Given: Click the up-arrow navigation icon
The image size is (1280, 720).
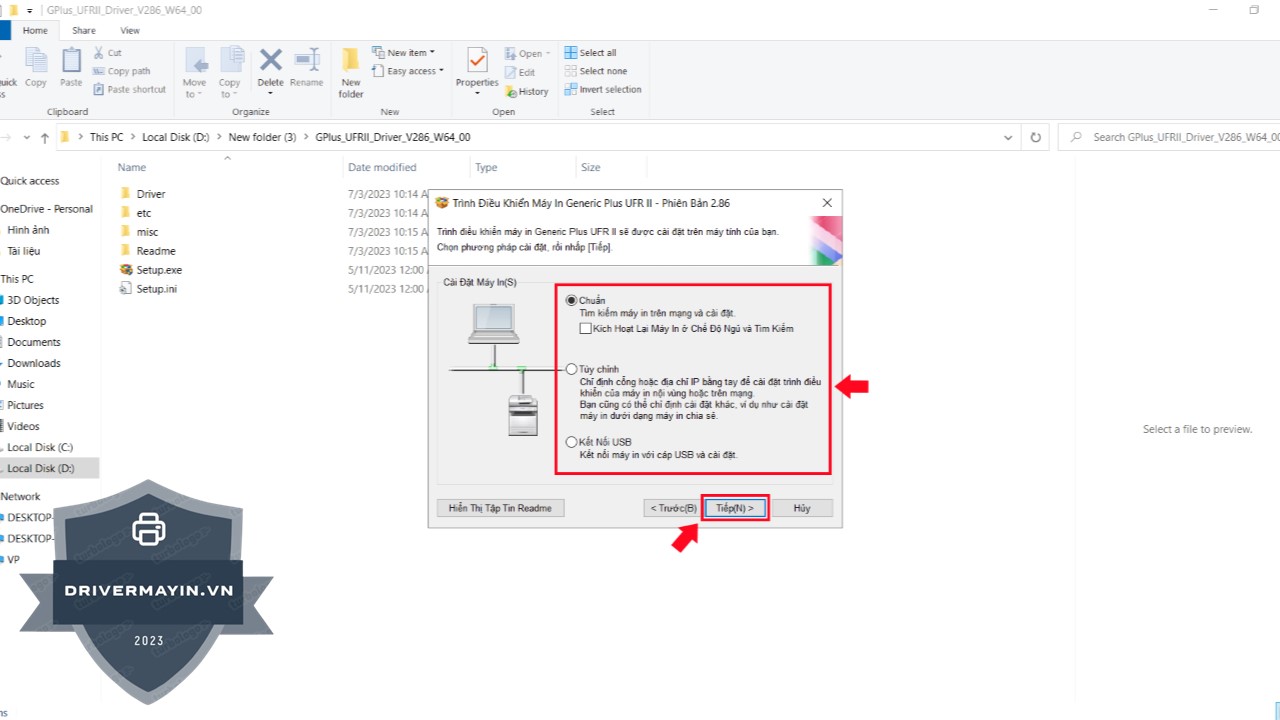Looking at the screenshot, I should (x=45, y=137).
